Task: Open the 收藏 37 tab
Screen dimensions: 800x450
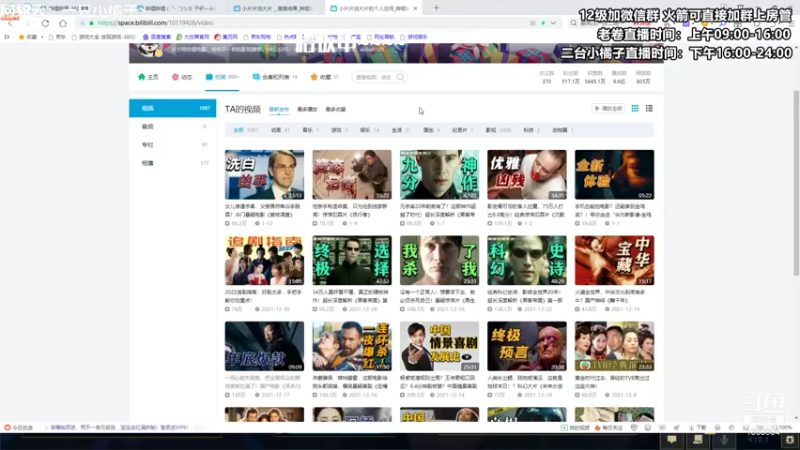Action: pyautogui.click(x=324, y=77)
